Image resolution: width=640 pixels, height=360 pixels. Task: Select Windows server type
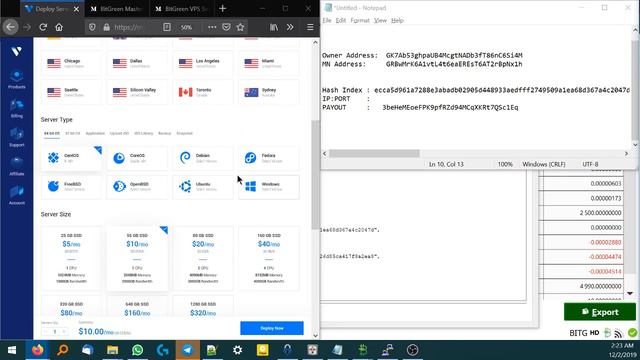(269, 187)
